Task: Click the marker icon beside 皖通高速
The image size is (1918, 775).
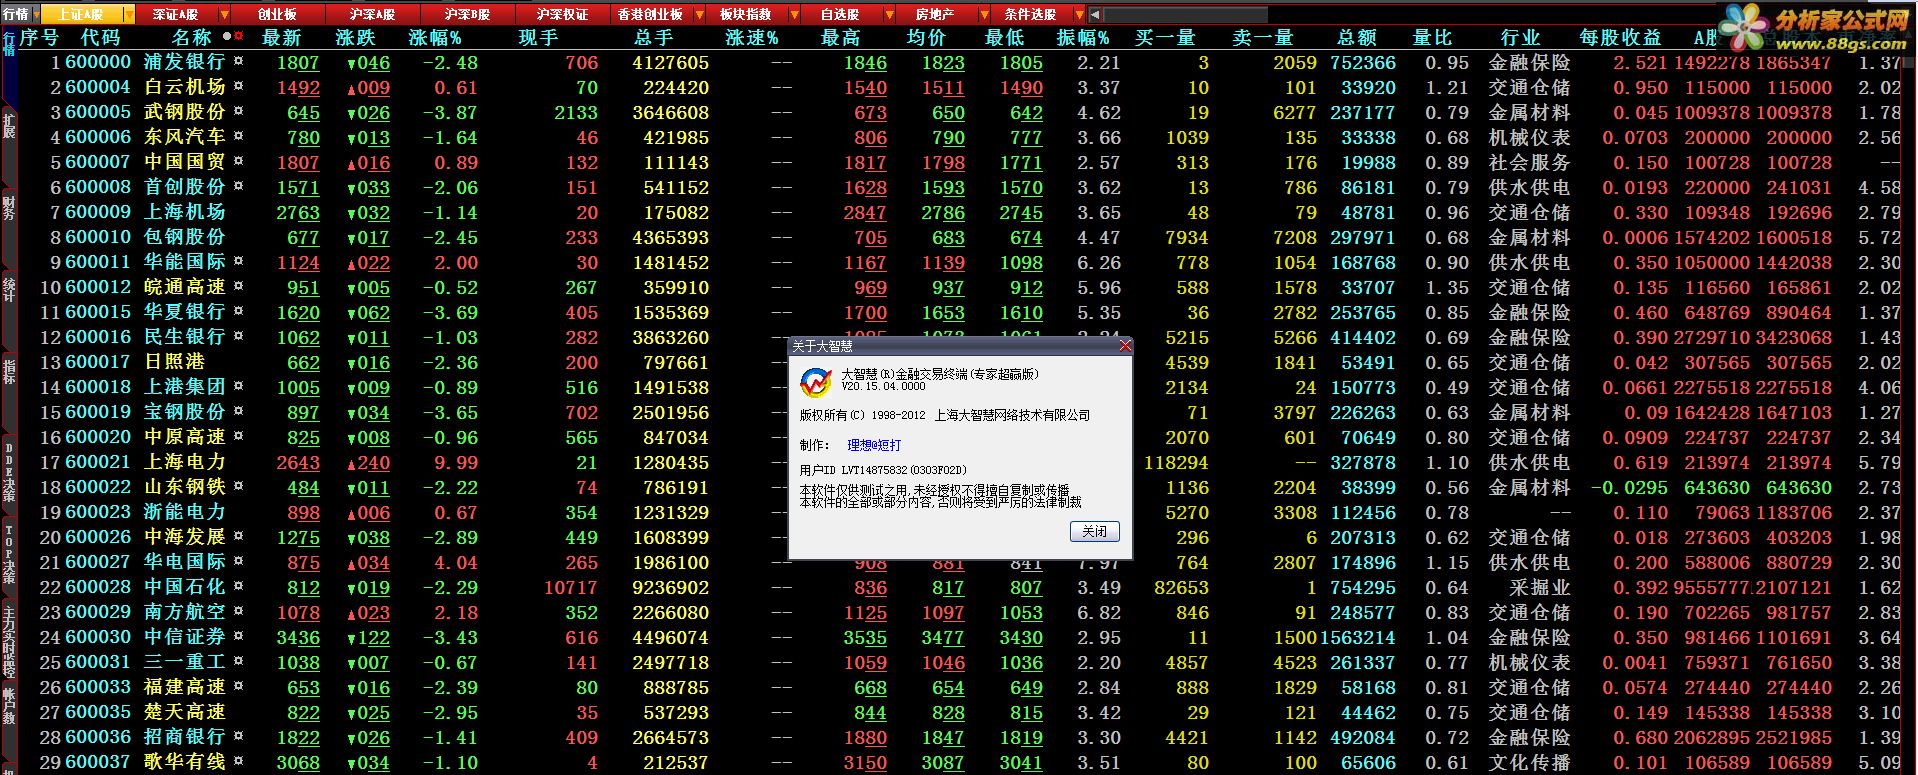Action: 238,286
